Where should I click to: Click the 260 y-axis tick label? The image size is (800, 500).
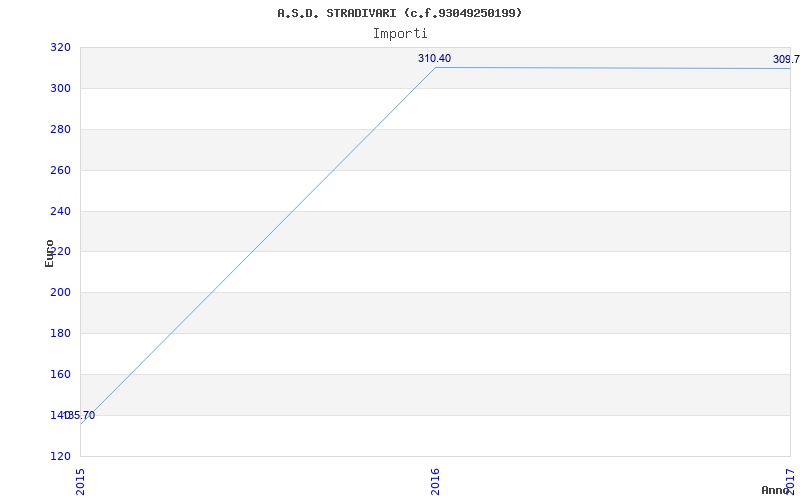click(x=60, y=170)
